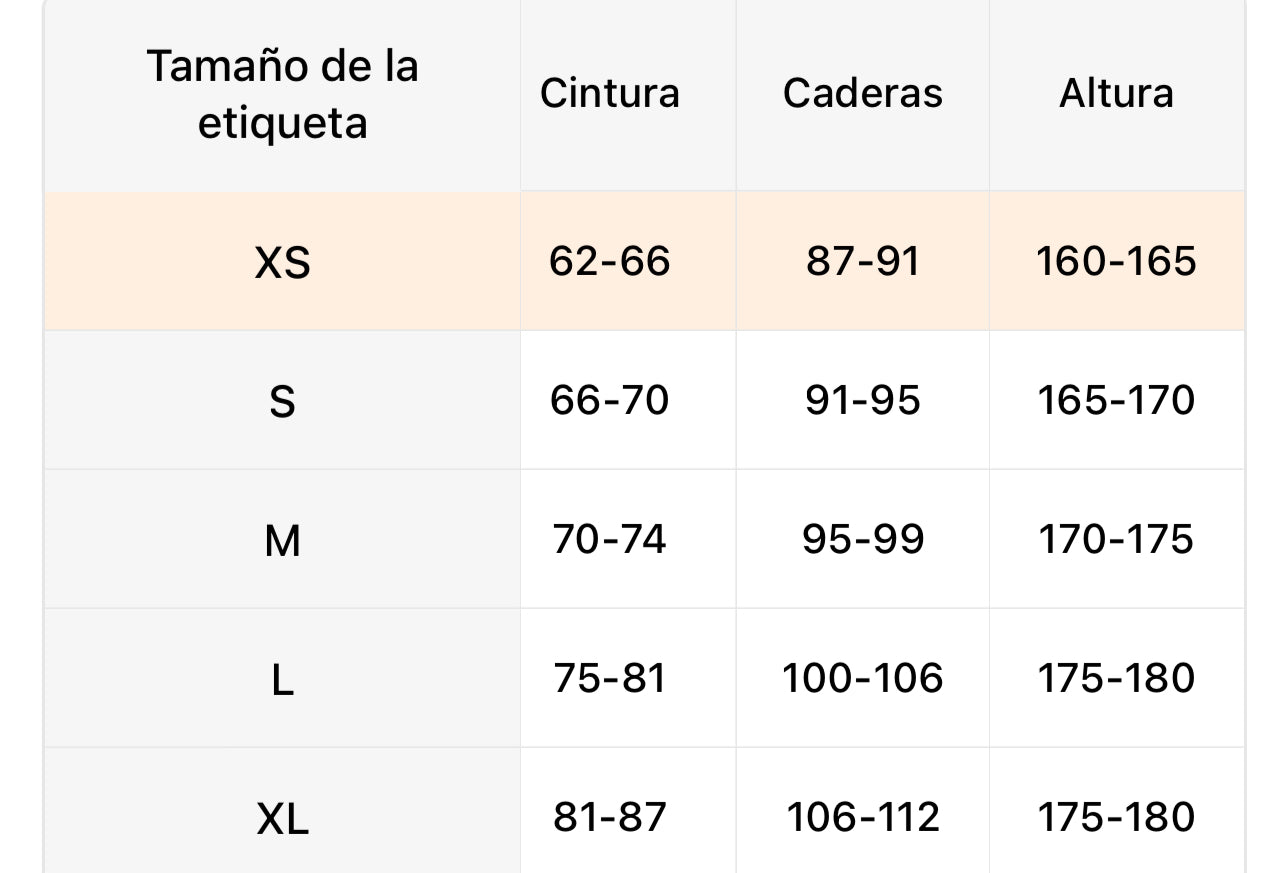
Task: Click the 62-66 waist cell
Action: point(609,261)
